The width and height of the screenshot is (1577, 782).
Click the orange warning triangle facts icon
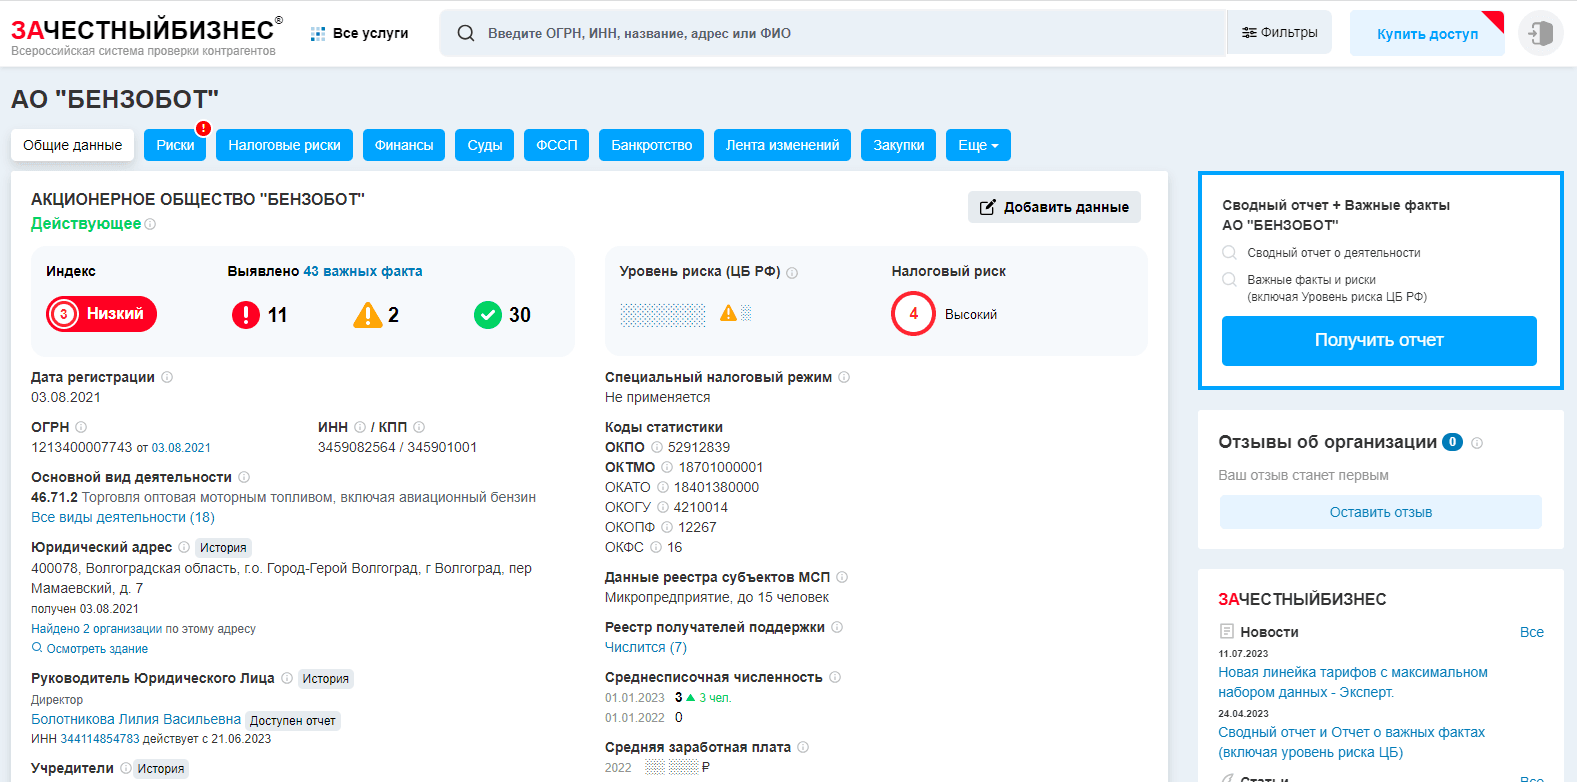(x=368, y=315)
